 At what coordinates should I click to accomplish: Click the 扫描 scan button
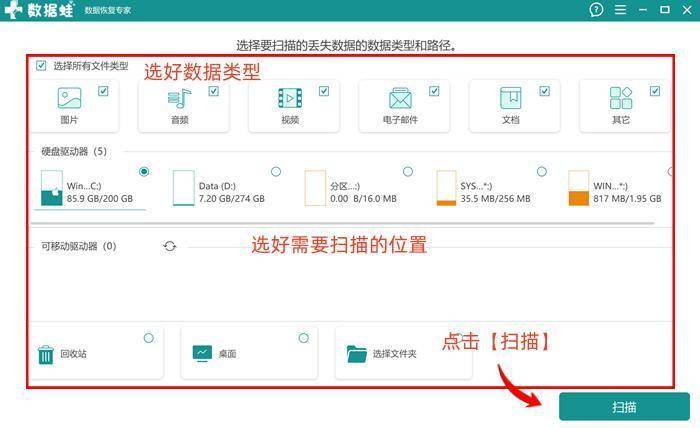click(x=624, y=407)
